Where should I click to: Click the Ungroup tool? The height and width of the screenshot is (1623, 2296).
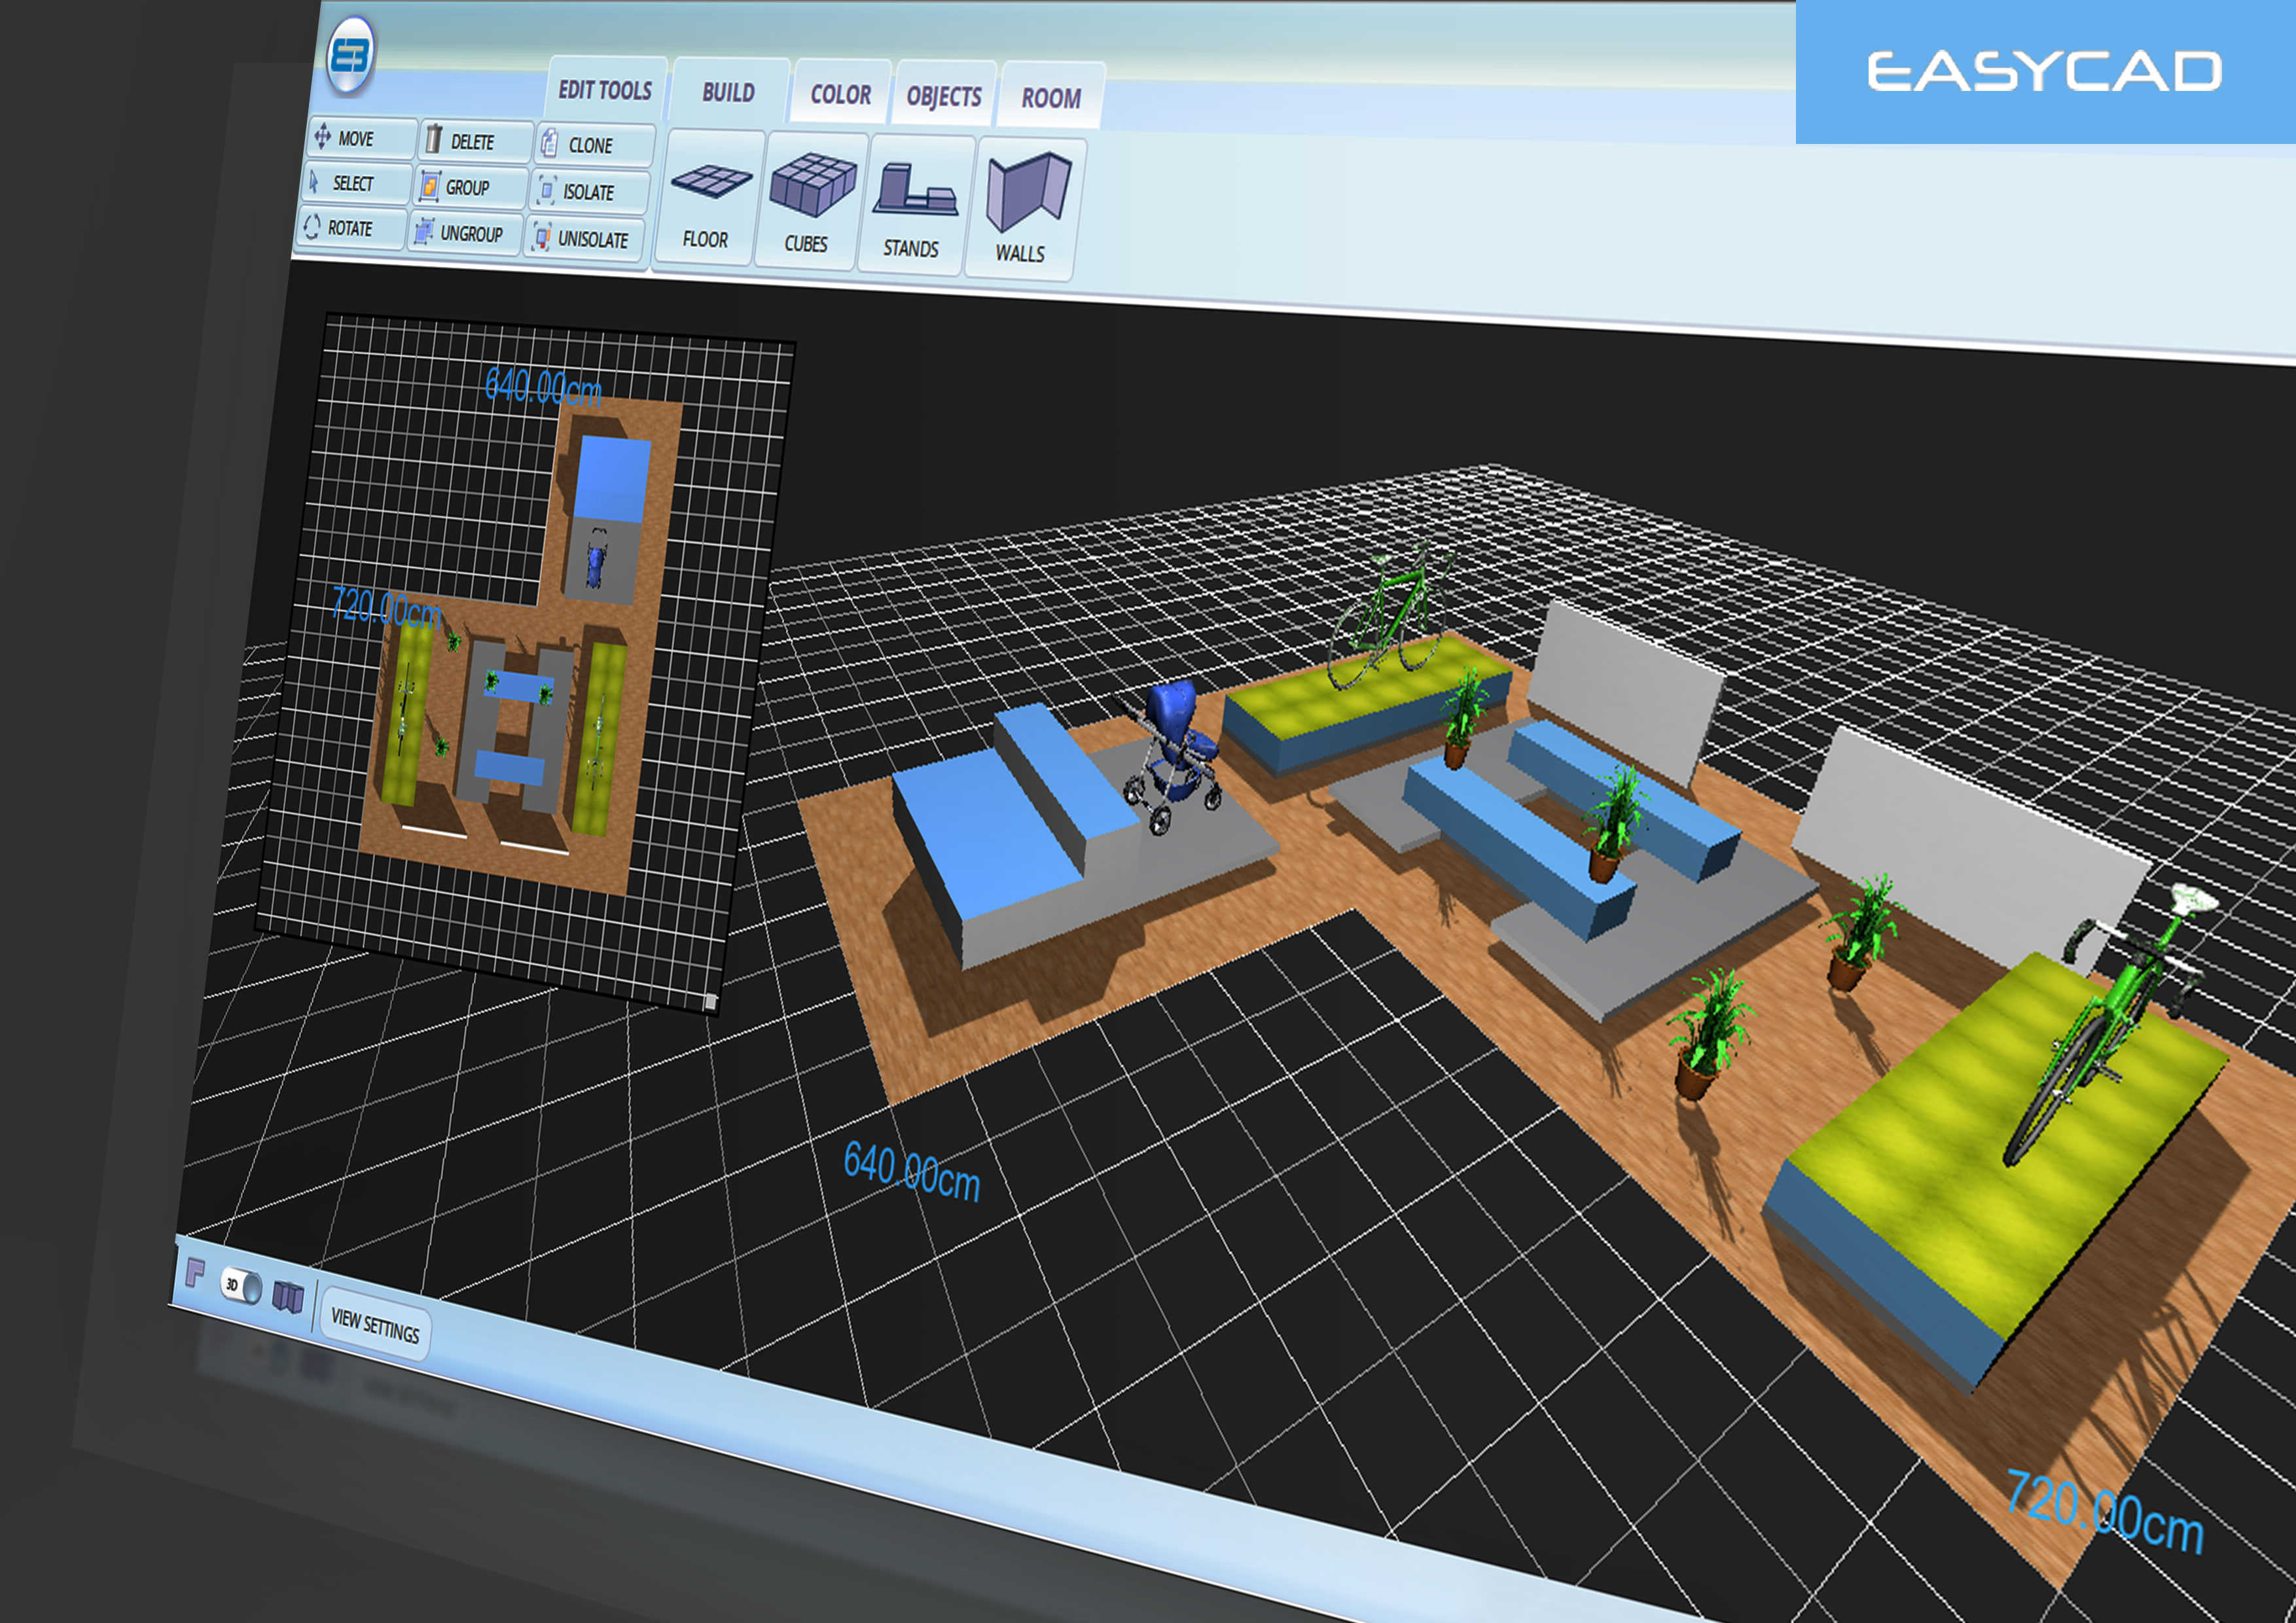tap(465, 233)
